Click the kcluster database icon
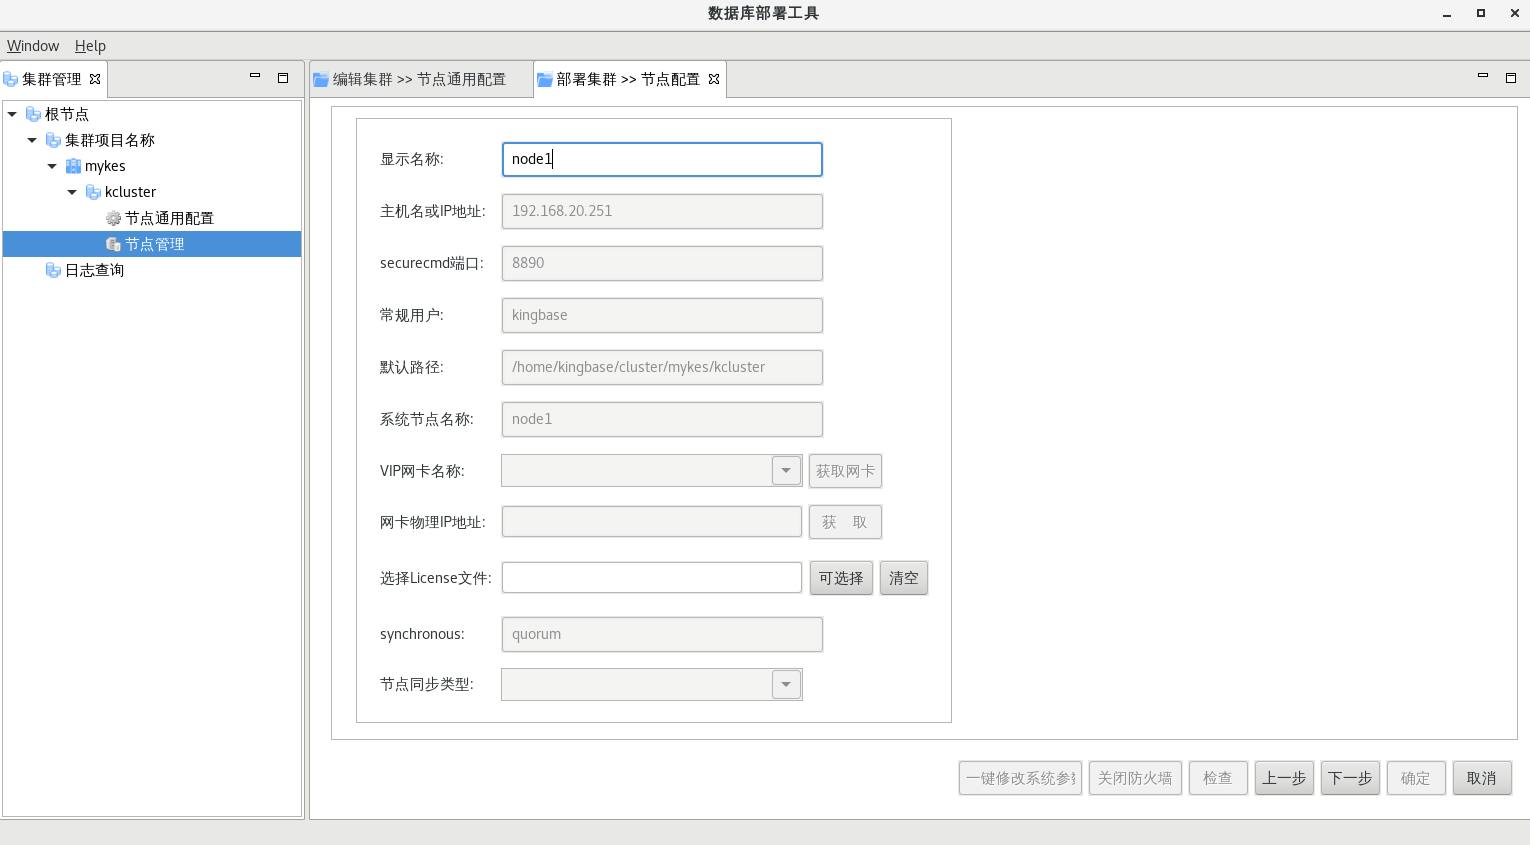 93,192
